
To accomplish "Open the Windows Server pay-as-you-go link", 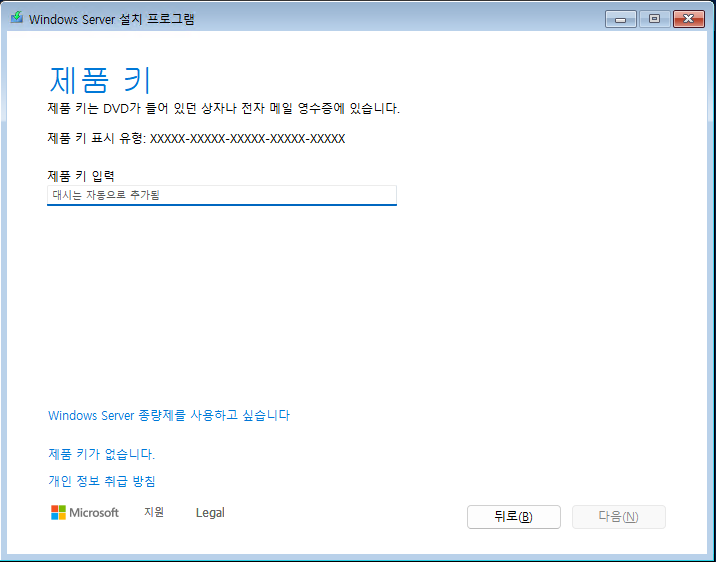I will (x=169, y=415).
